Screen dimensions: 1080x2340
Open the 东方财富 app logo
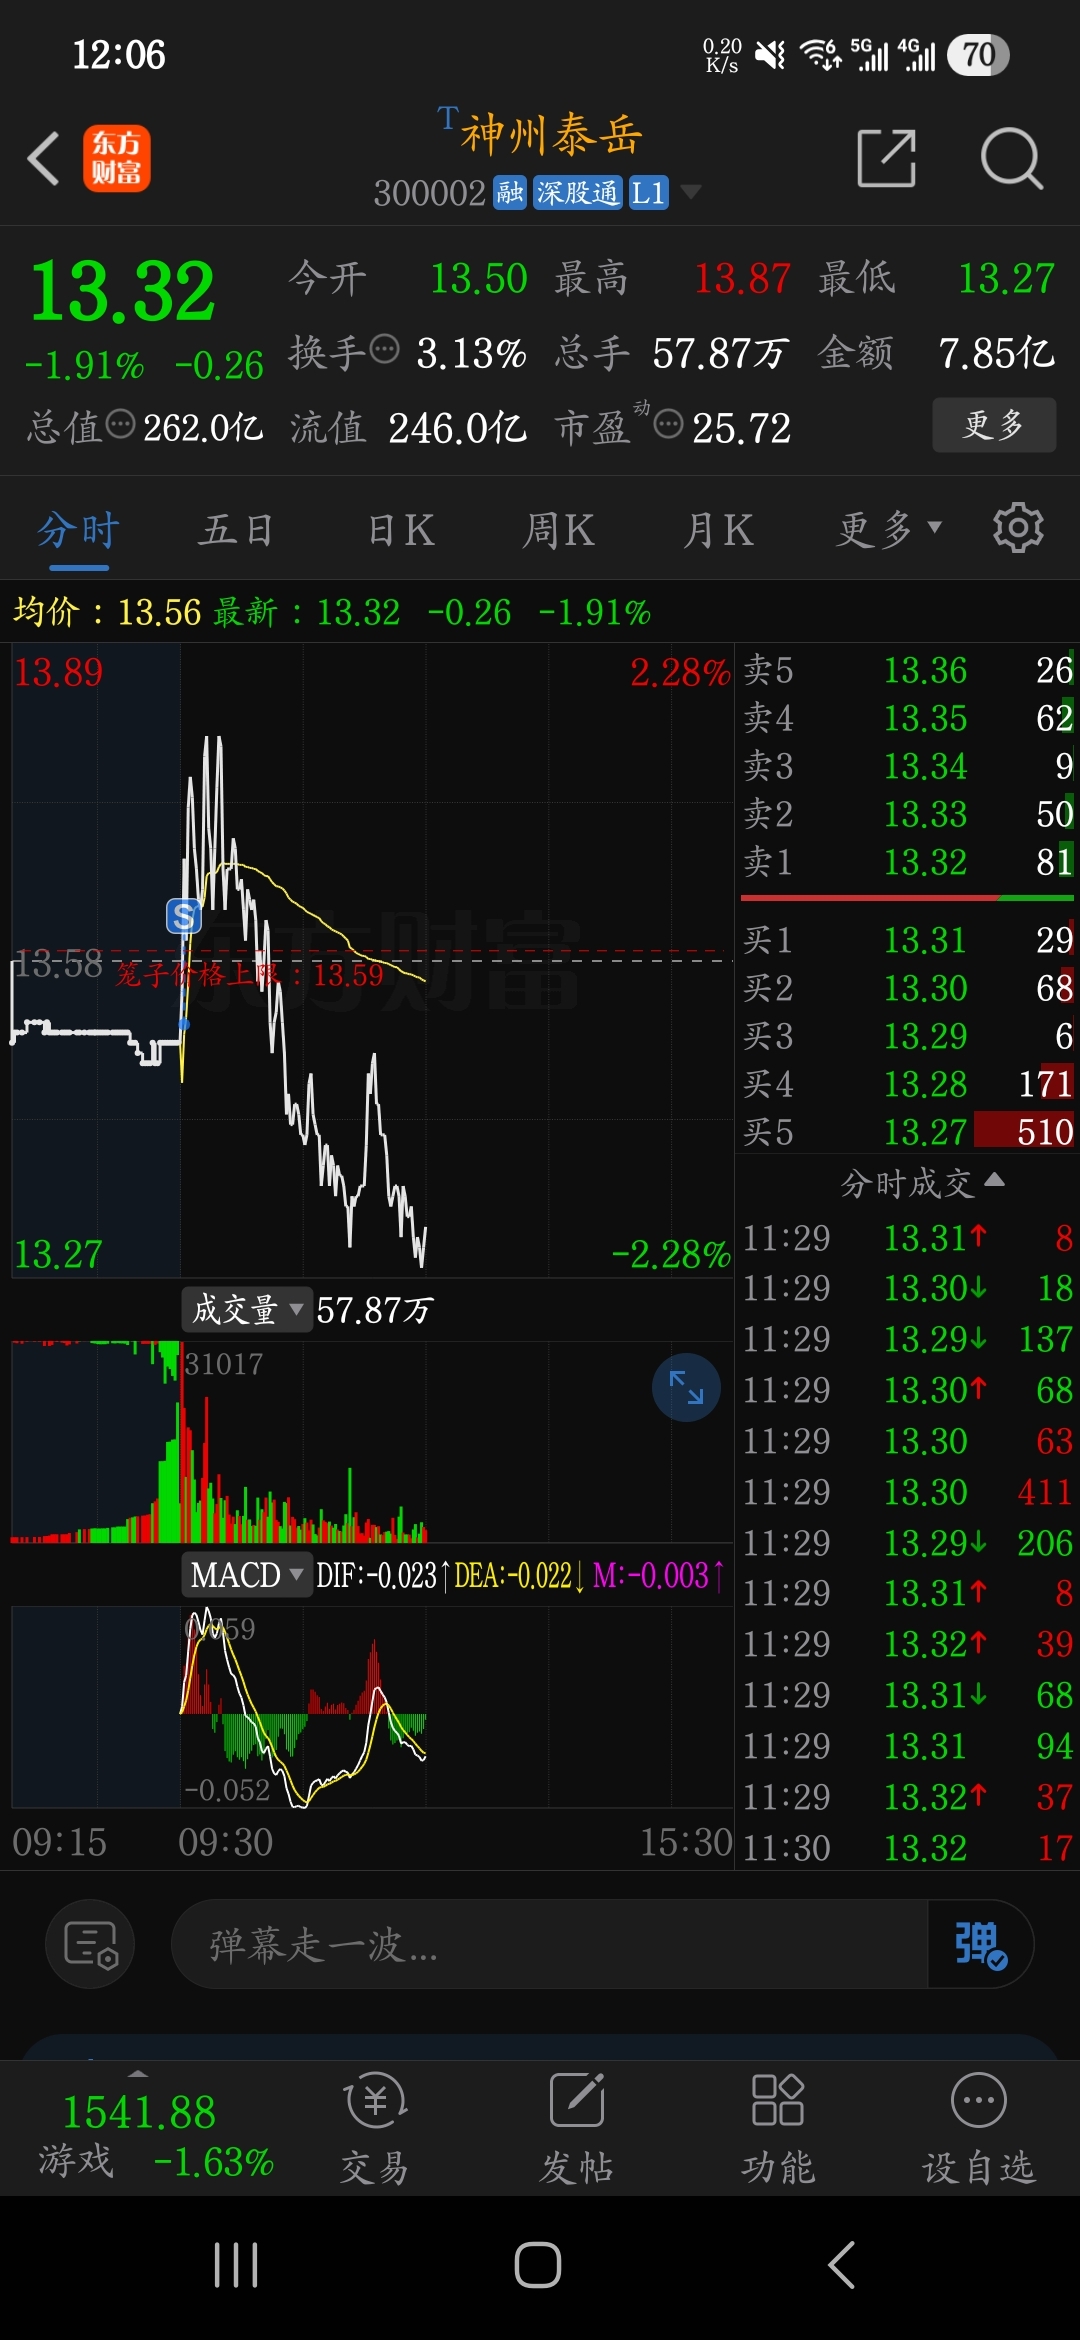click(116, 158)
